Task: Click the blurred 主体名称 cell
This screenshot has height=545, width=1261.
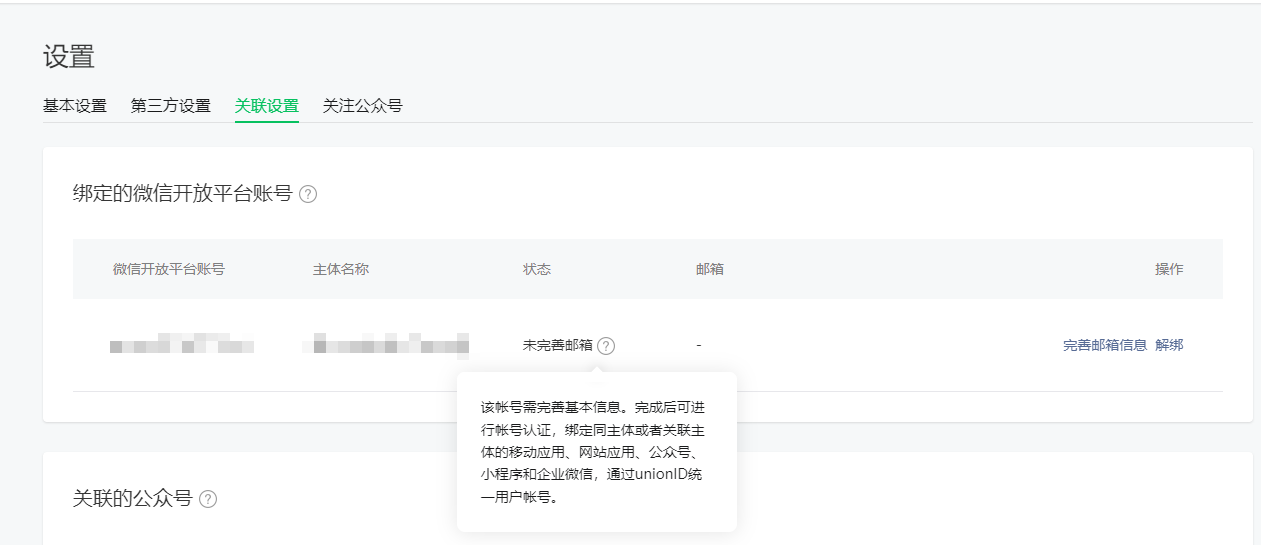Action: (x=386, y=346)
